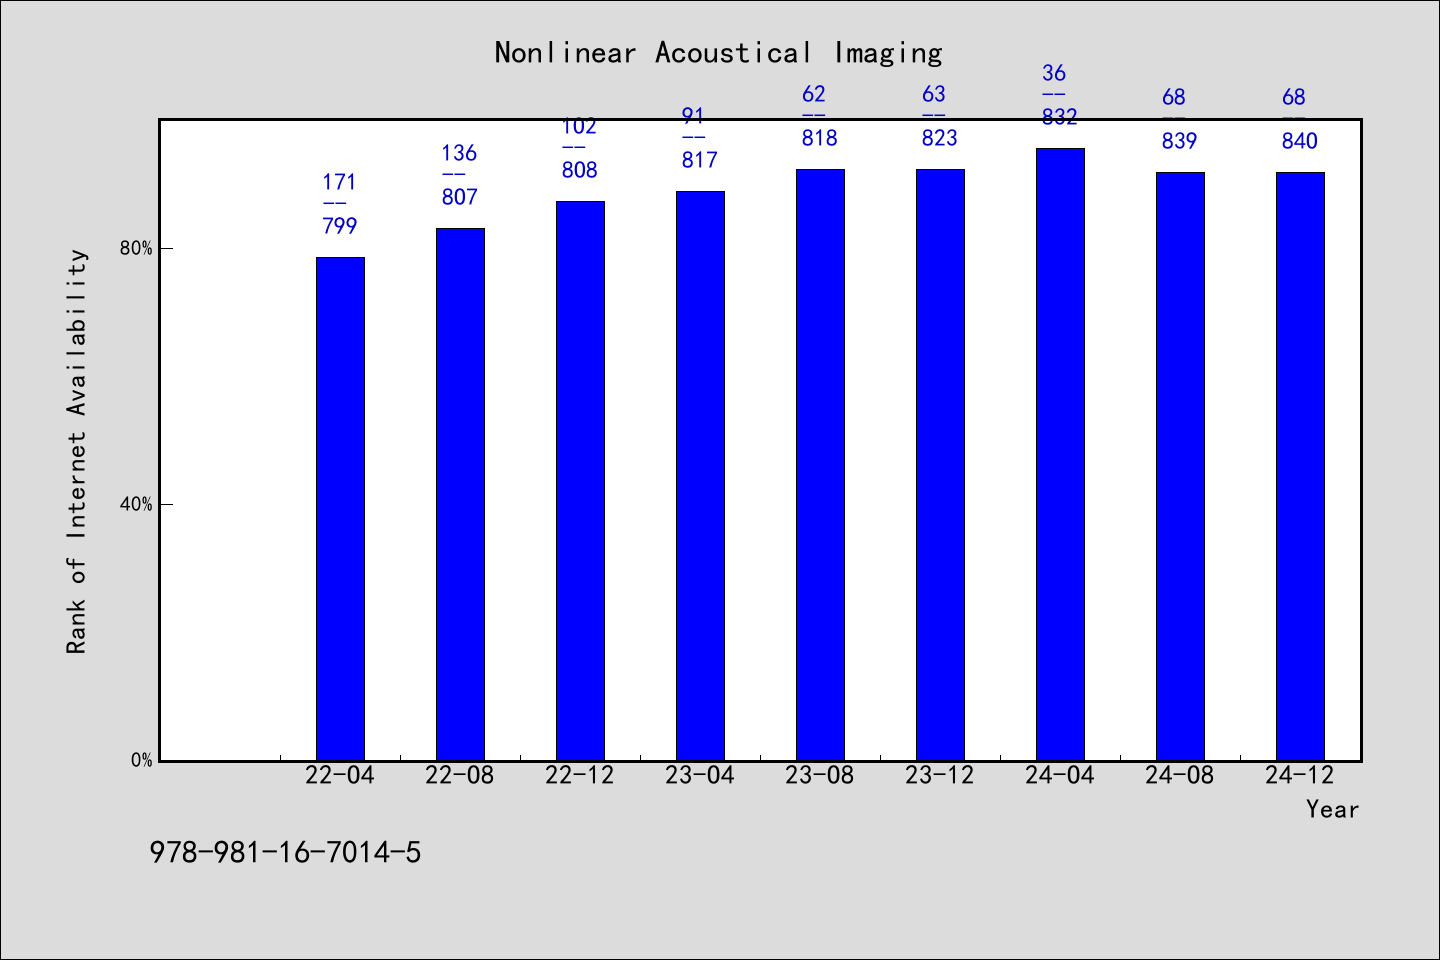
Task: Click the 24-12 x-axis label
Action: point(1300,775)
